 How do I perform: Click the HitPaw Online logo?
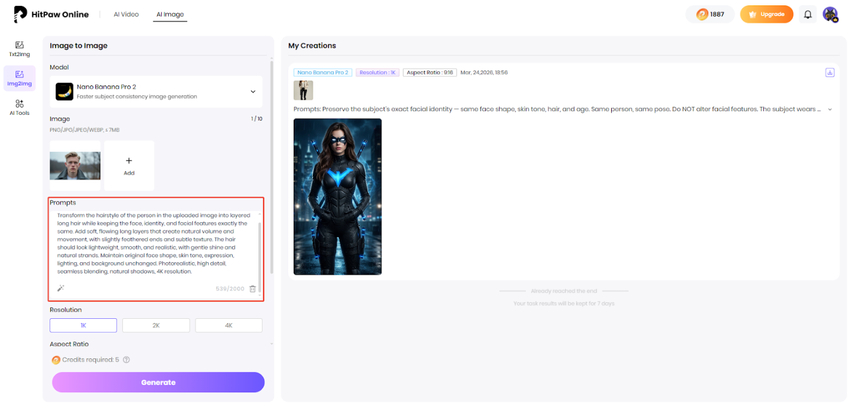(x=51, y=15)
